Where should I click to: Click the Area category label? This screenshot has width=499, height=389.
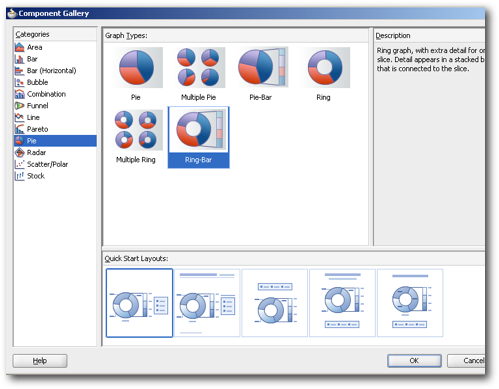35,47
